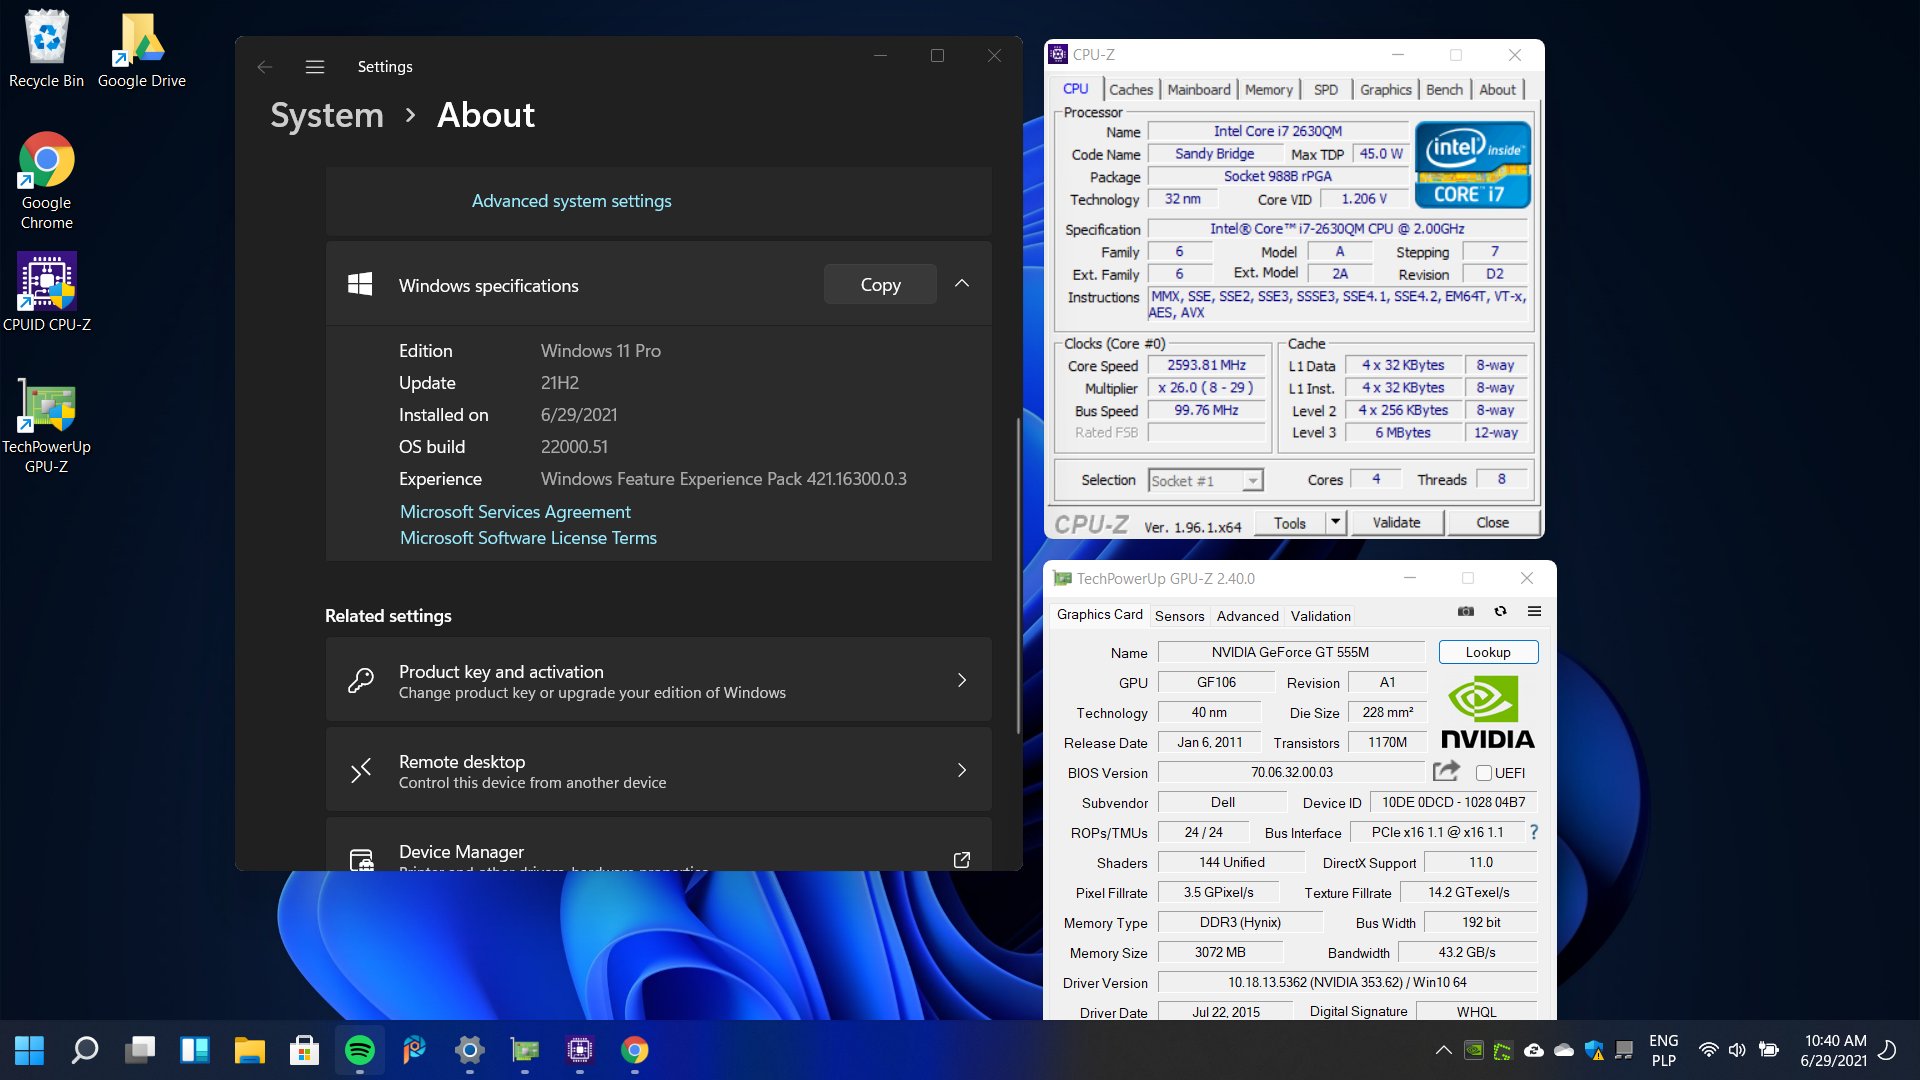Open the Tools dropdown arrow in CPU-Z
1920x1080 pixels.
[x=1335, y=522]
